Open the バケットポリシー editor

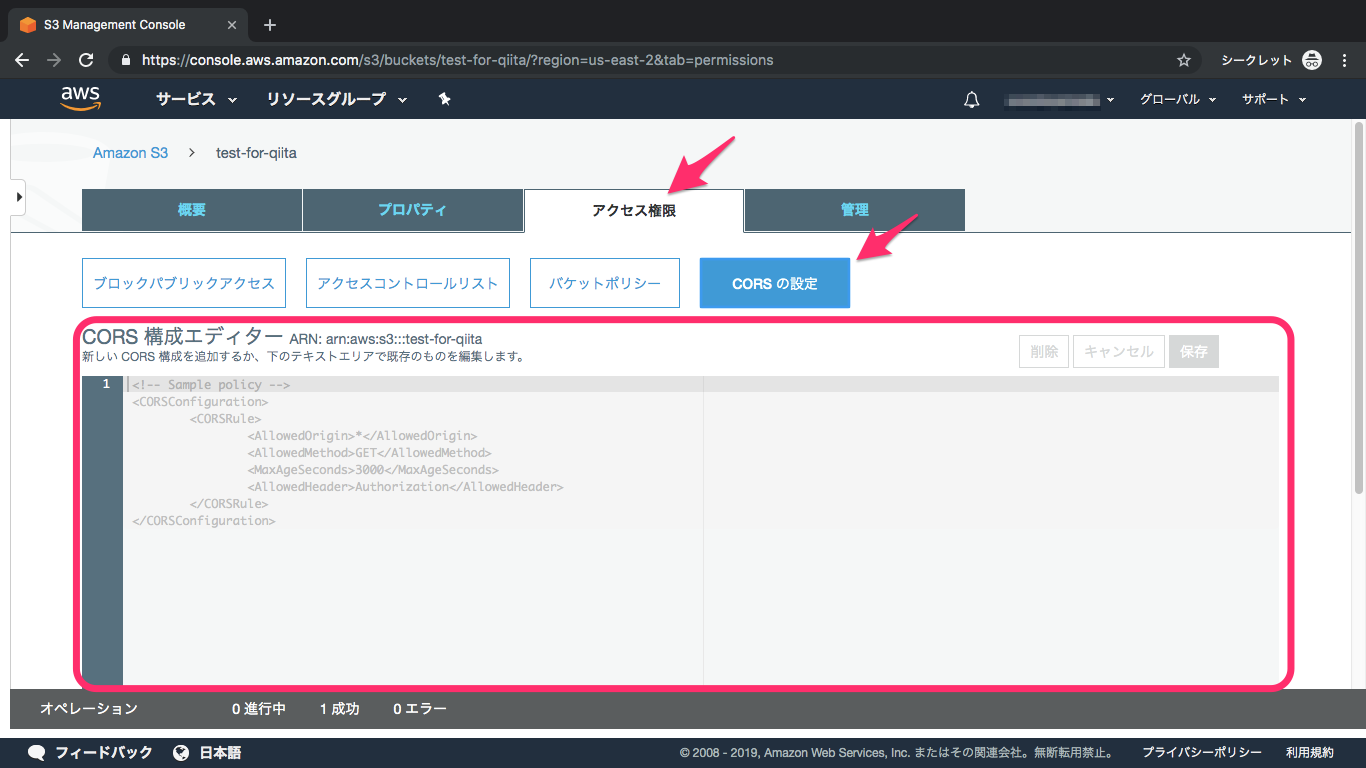click(x=605, y=283)
